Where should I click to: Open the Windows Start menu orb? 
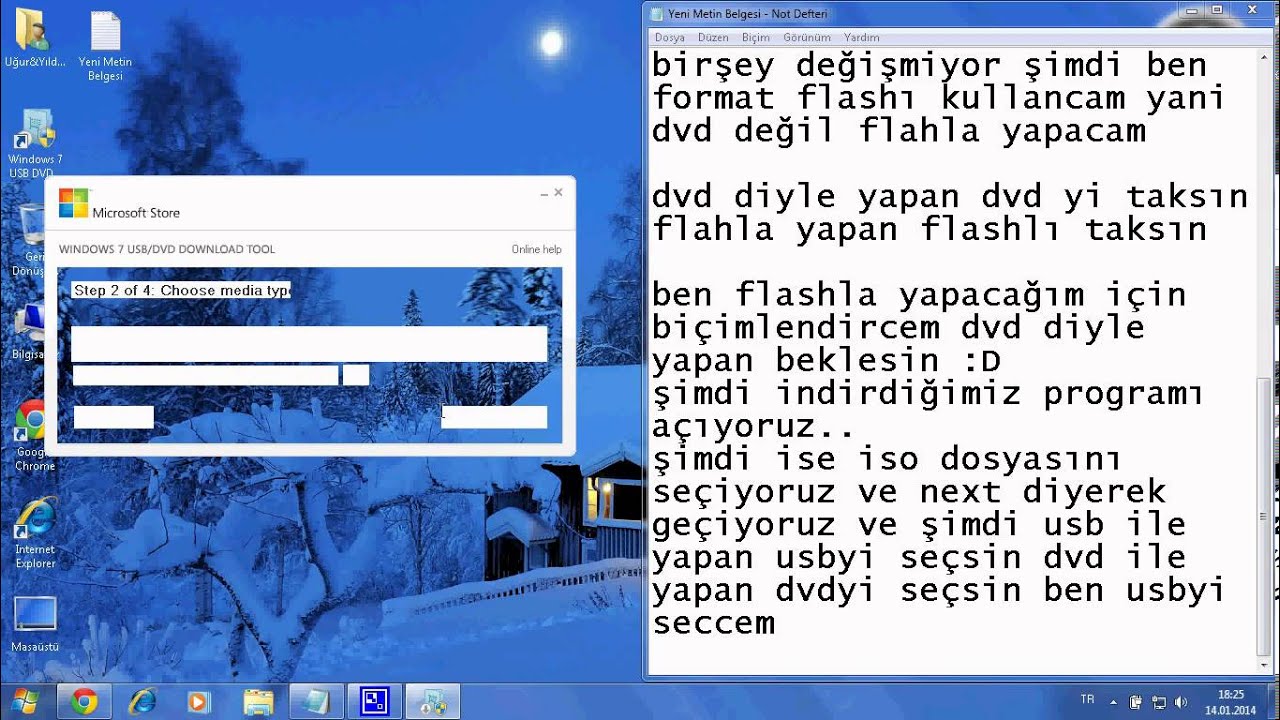tap(23, 702)
